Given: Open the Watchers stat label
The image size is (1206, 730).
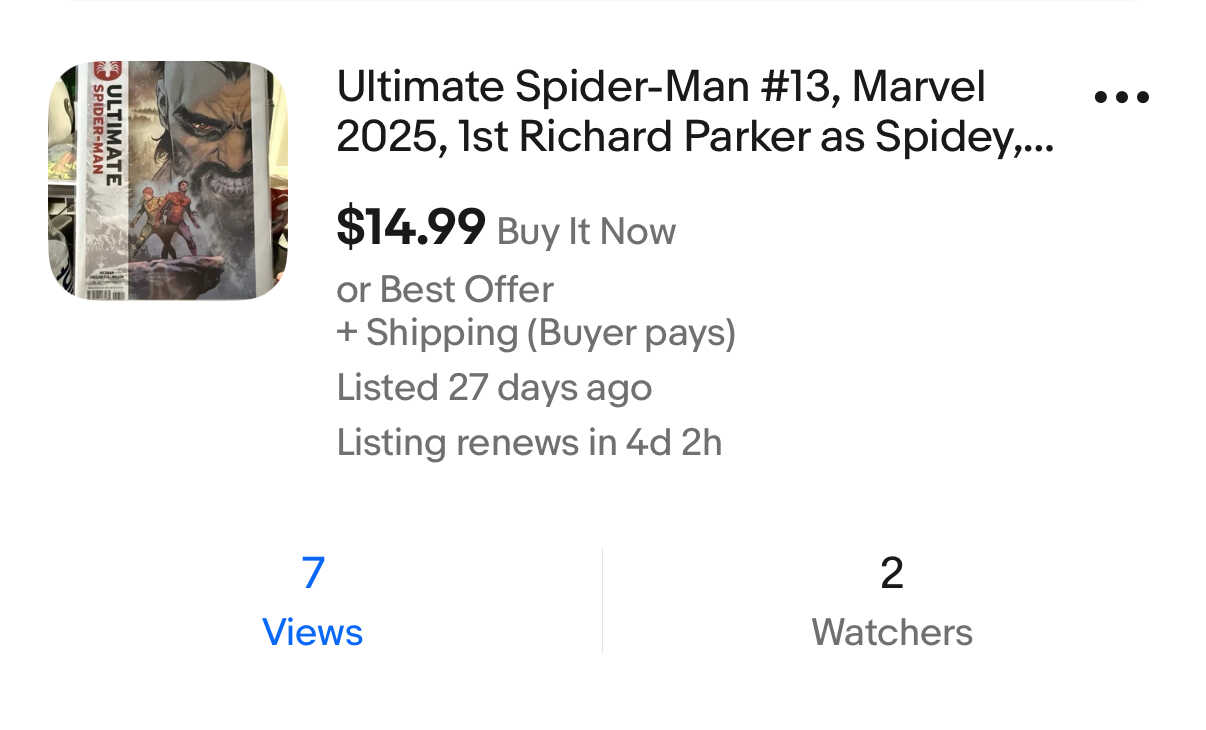Looking at the screenshot, I should 891,633.
